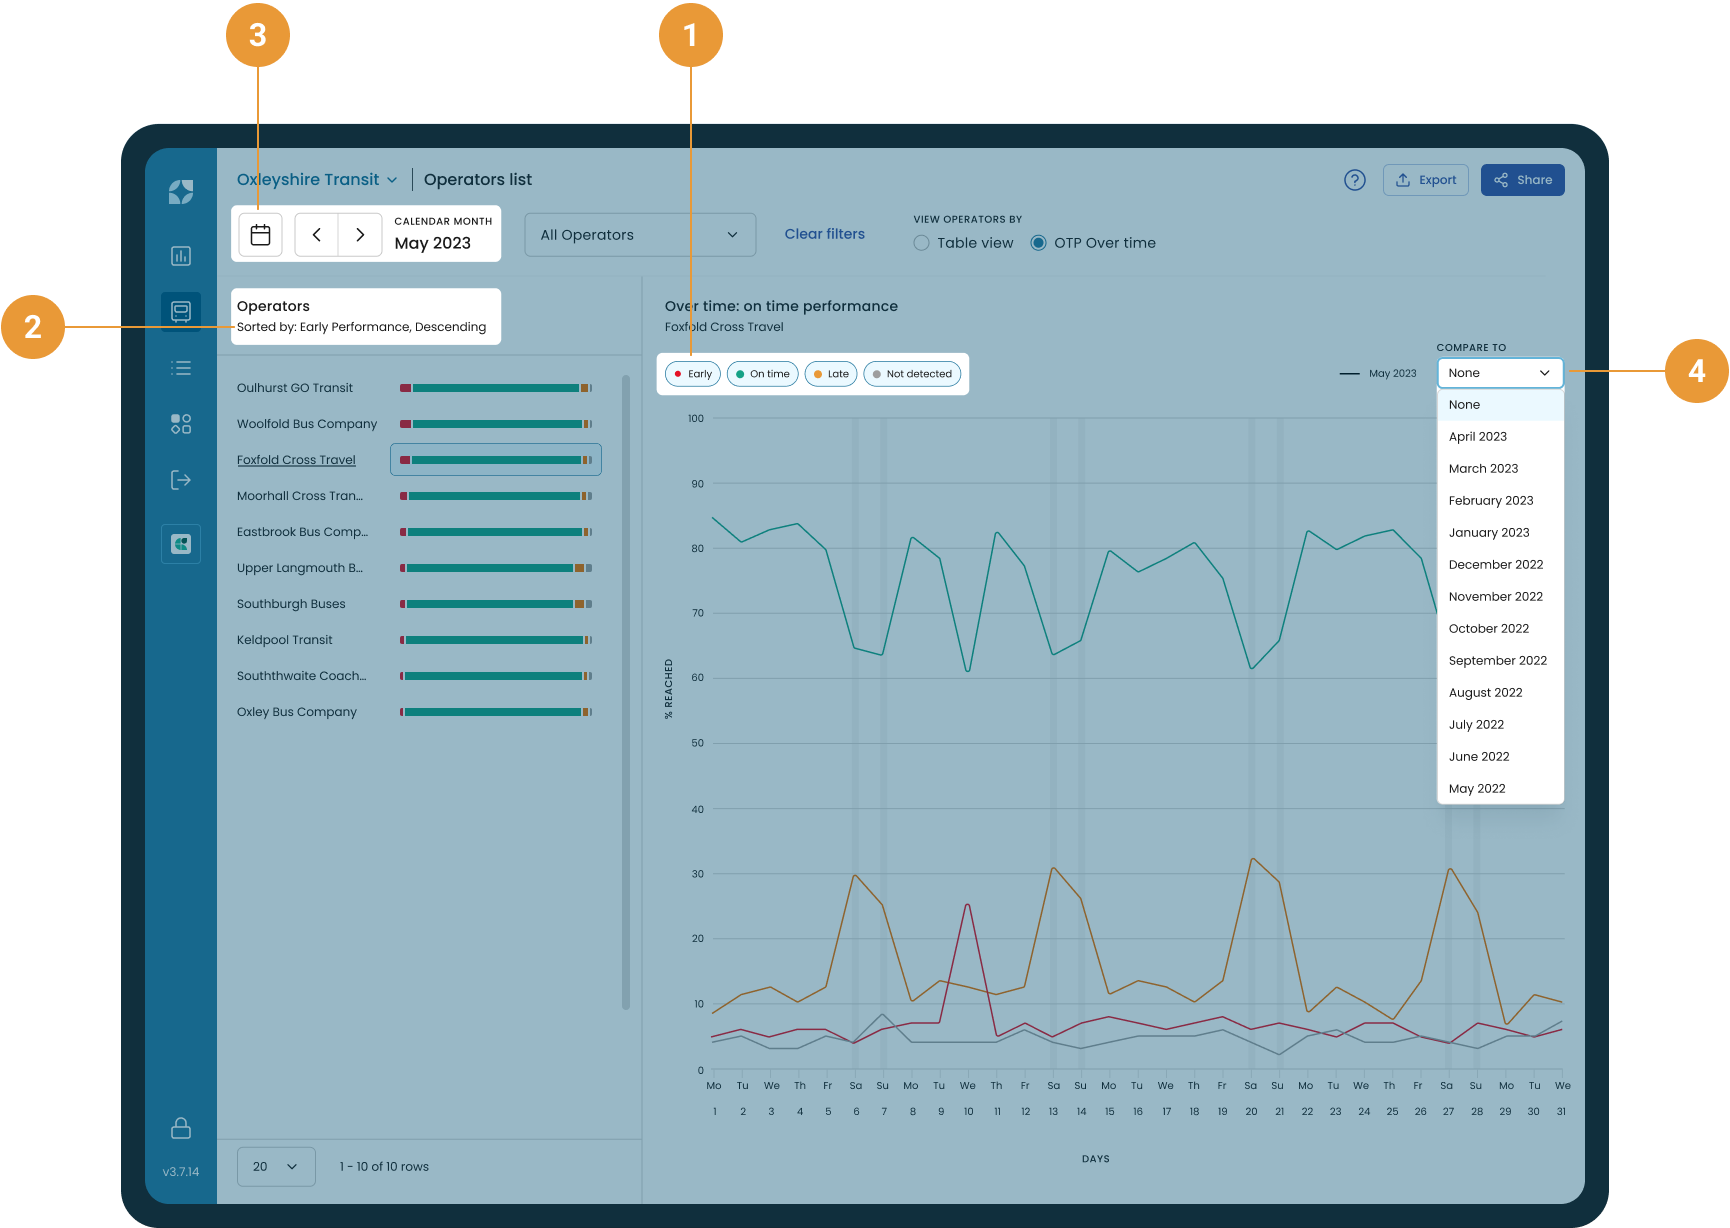Open the All Operators filter dropdown
The image size is (1730, 1228).
point(640,235)
